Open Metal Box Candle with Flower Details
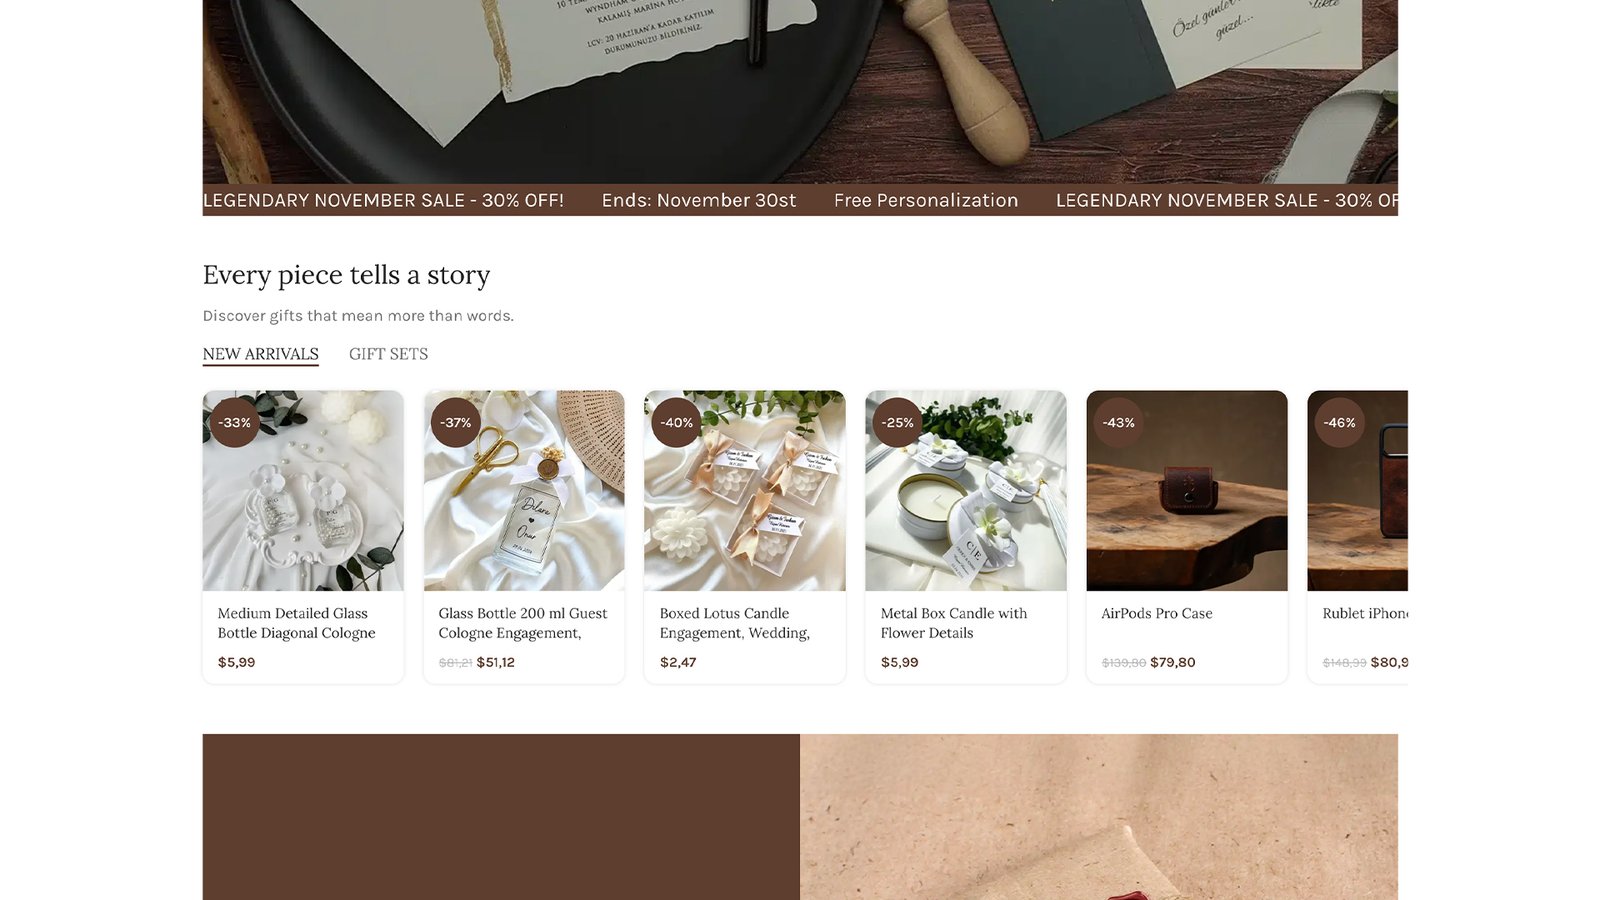Image resolution: width=1600 pixels, height=900 pixels. pos(954,623)
